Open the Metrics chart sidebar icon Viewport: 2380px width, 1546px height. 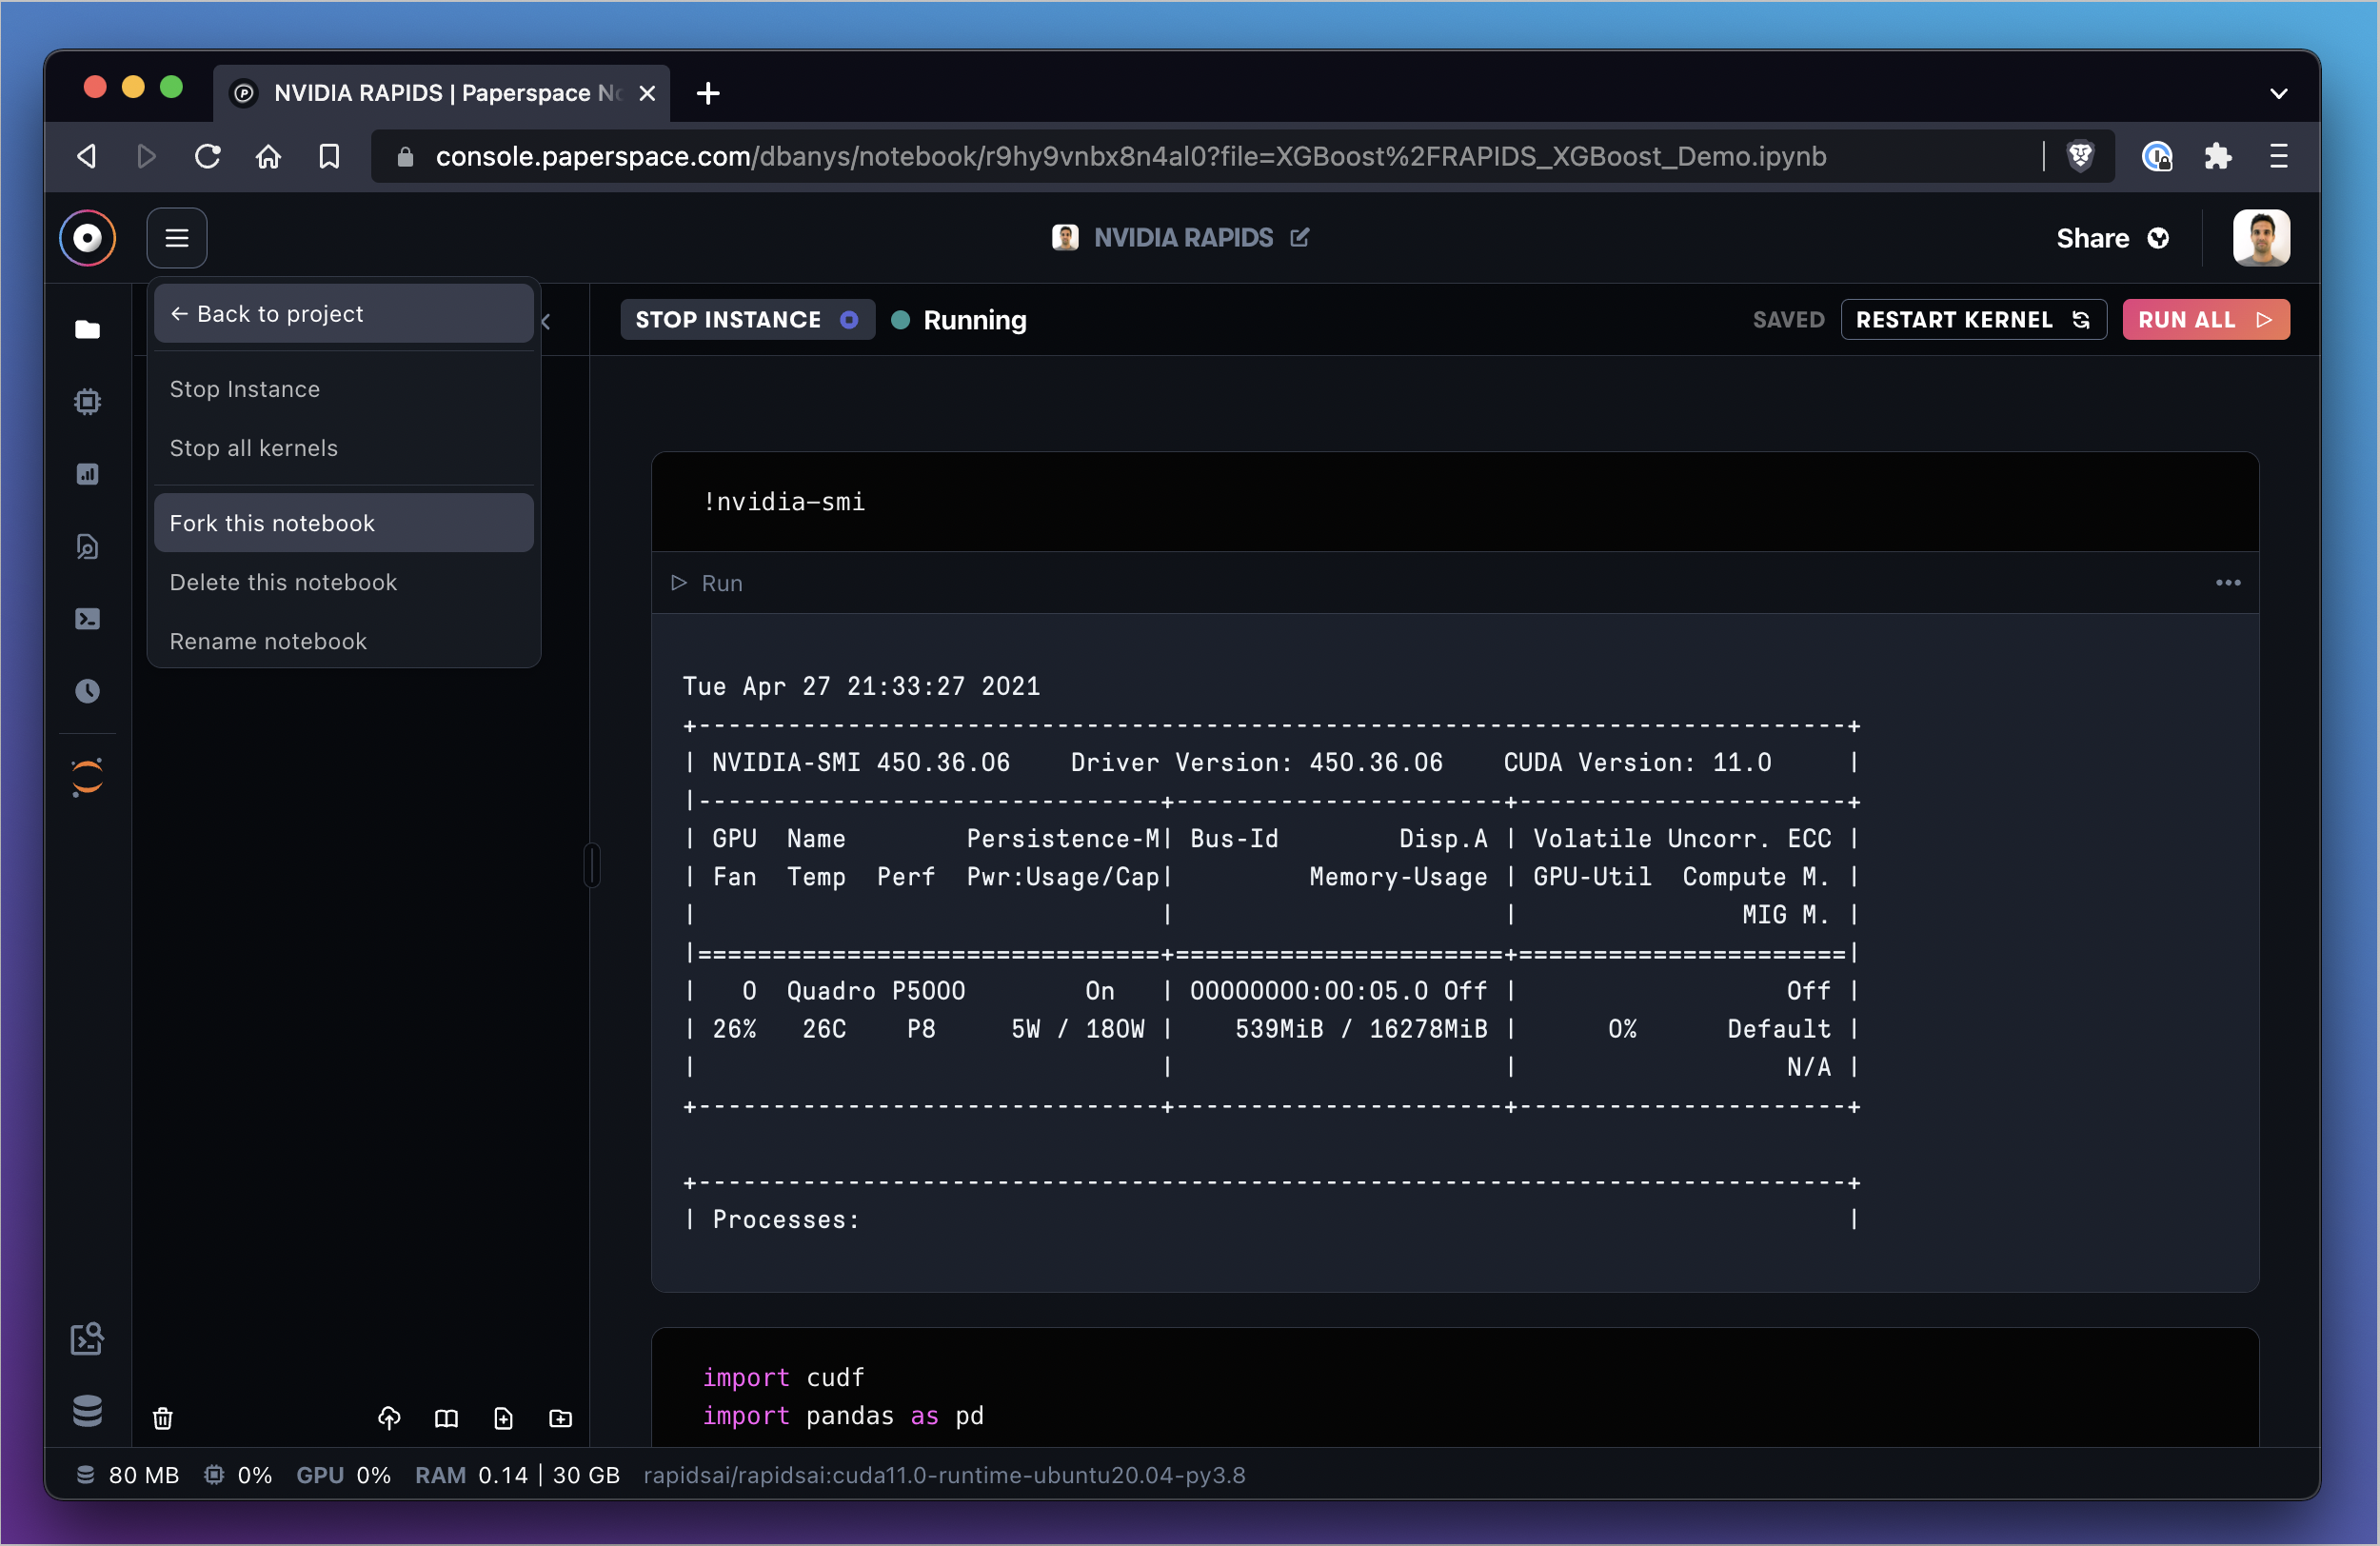[x=88, y=474]
